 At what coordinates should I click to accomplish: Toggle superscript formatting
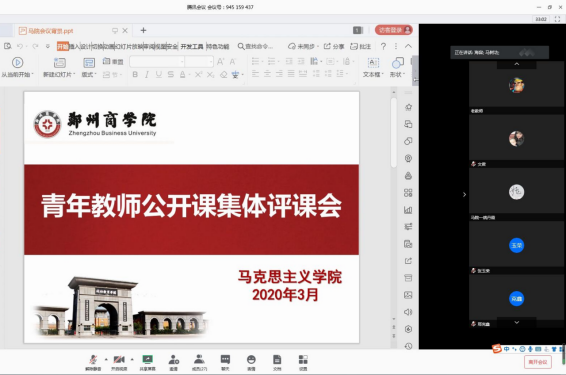click(199, 74)
